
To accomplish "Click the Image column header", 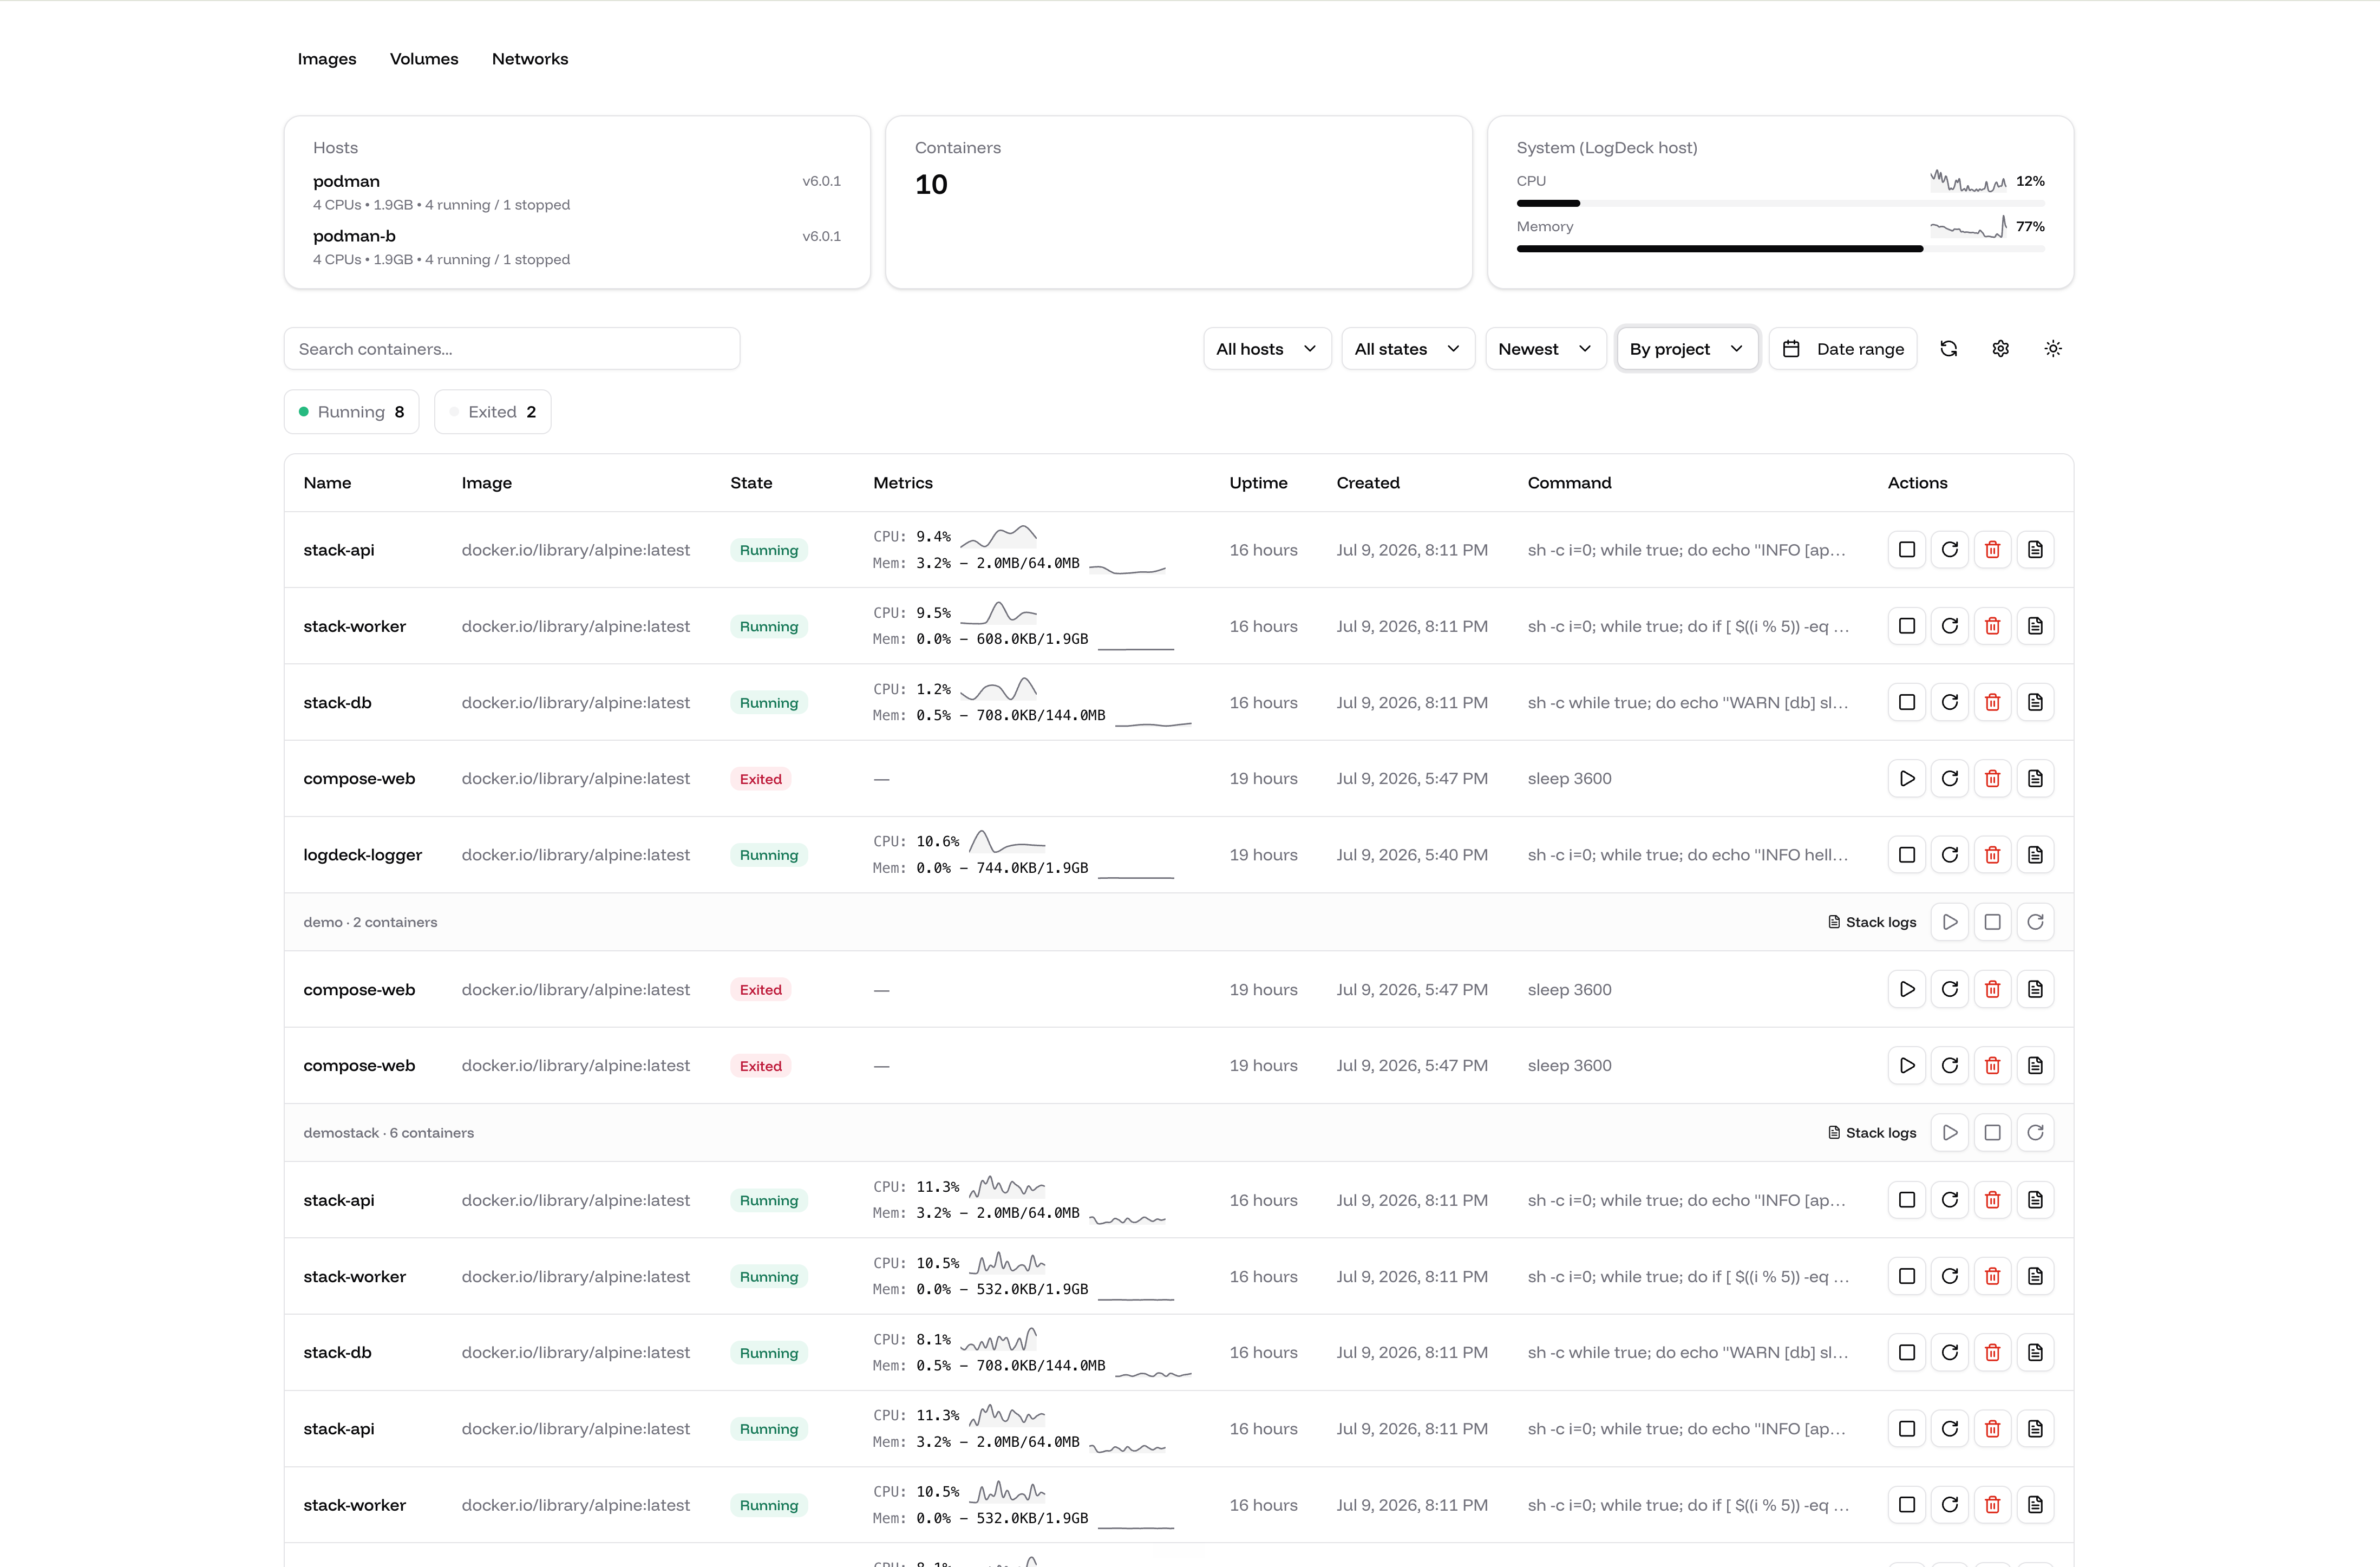I will point(487,483).
